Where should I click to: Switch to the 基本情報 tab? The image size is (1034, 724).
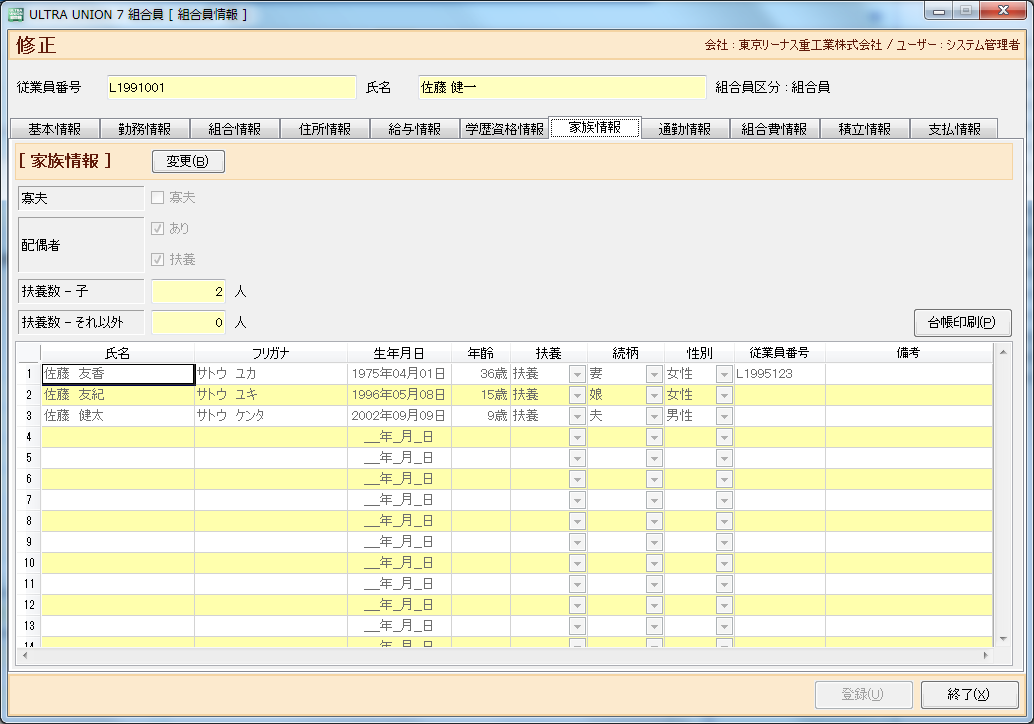[55, 129]
